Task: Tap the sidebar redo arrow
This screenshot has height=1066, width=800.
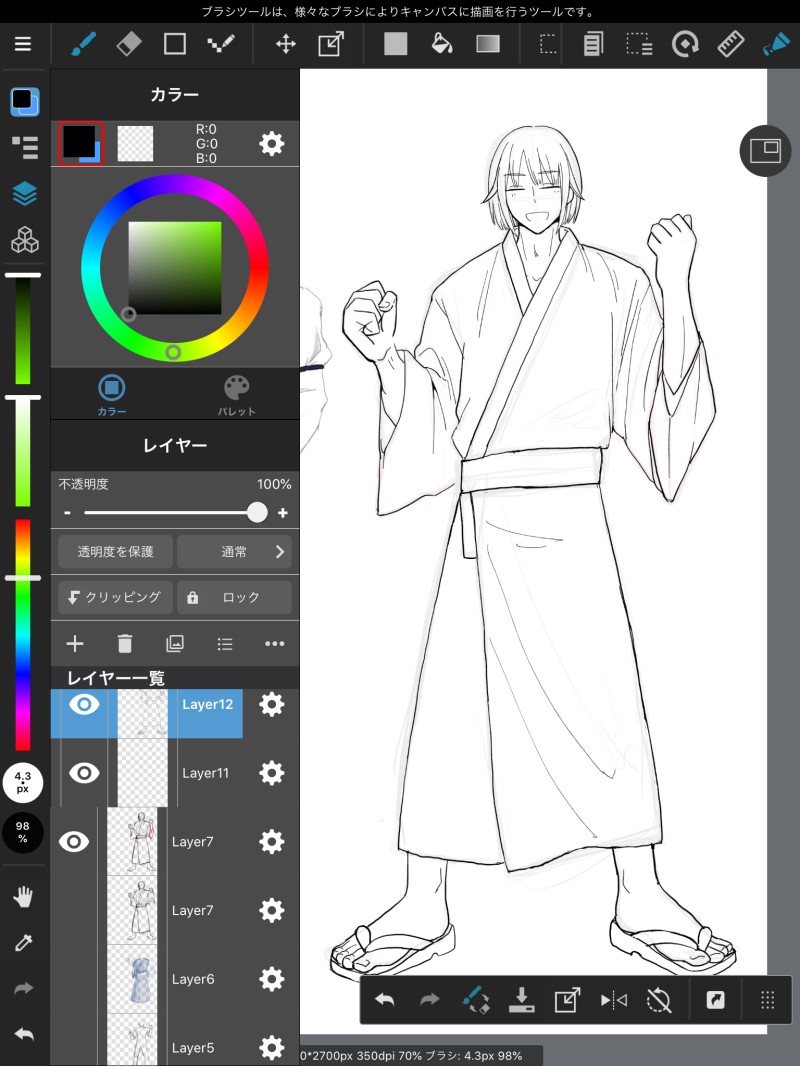Action: pyautogui.click(x=23, y=988)
